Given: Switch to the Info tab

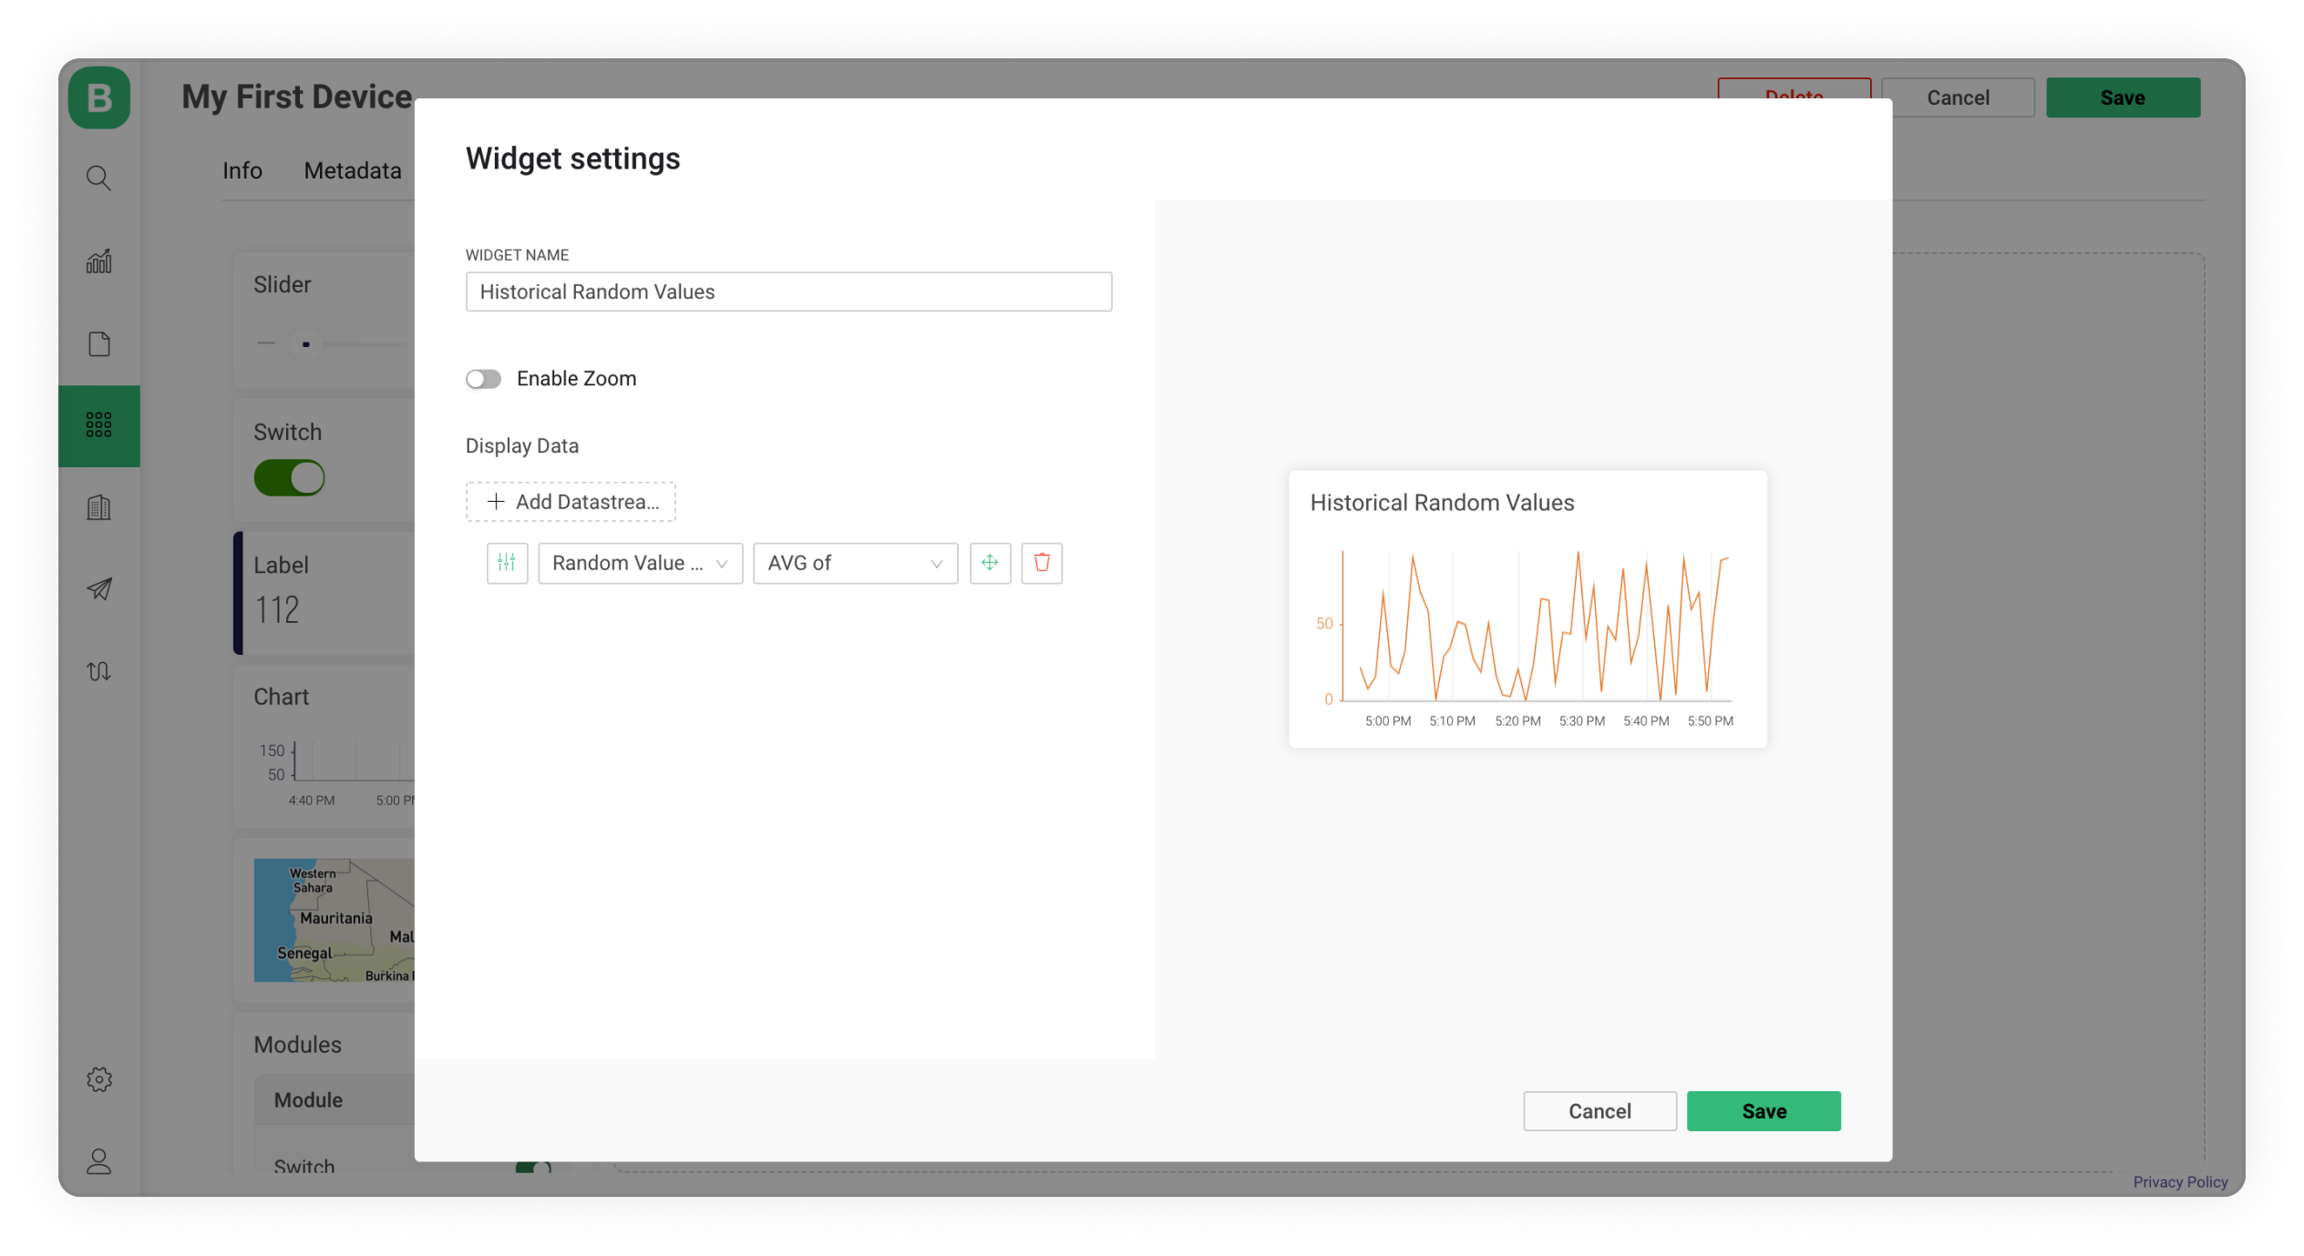Looking at the screenshot, I should (242, 171).
